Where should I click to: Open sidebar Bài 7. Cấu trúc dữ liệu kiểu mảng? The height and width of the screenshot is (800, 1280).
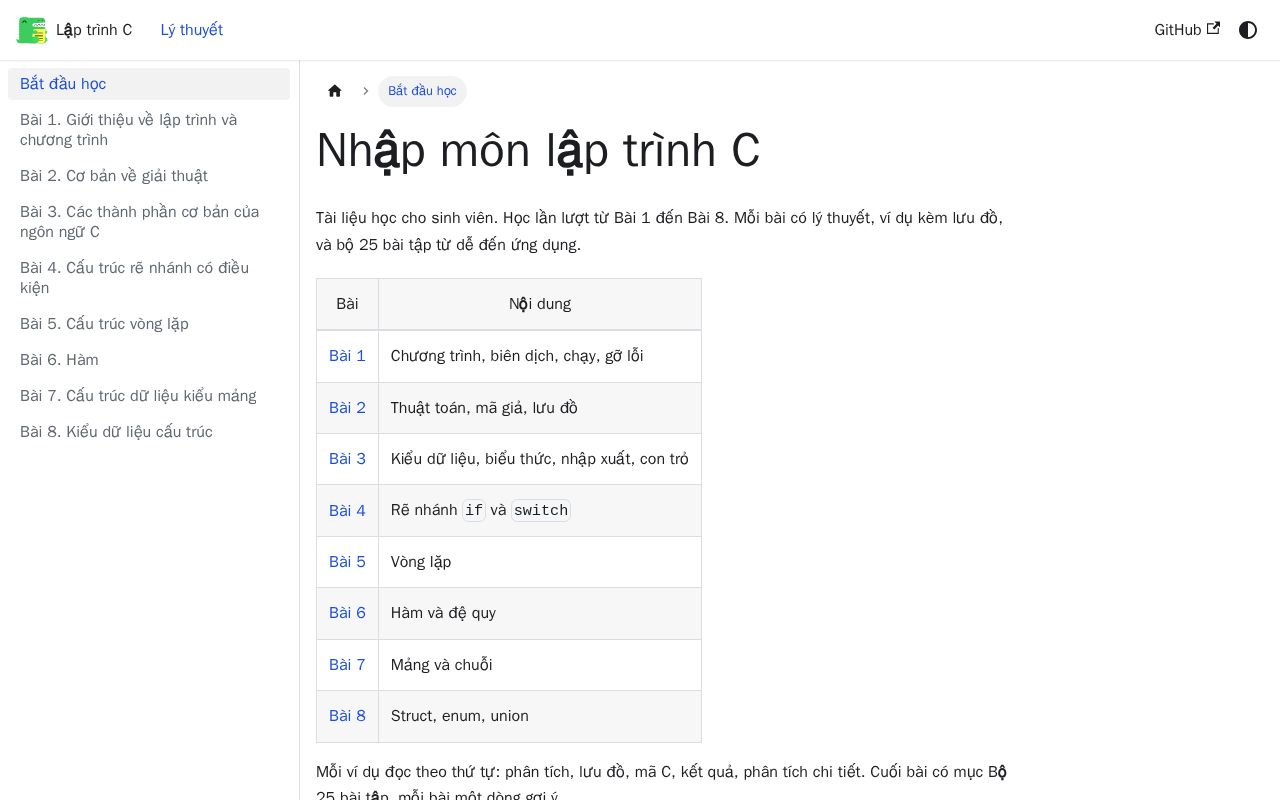point(149,396)
